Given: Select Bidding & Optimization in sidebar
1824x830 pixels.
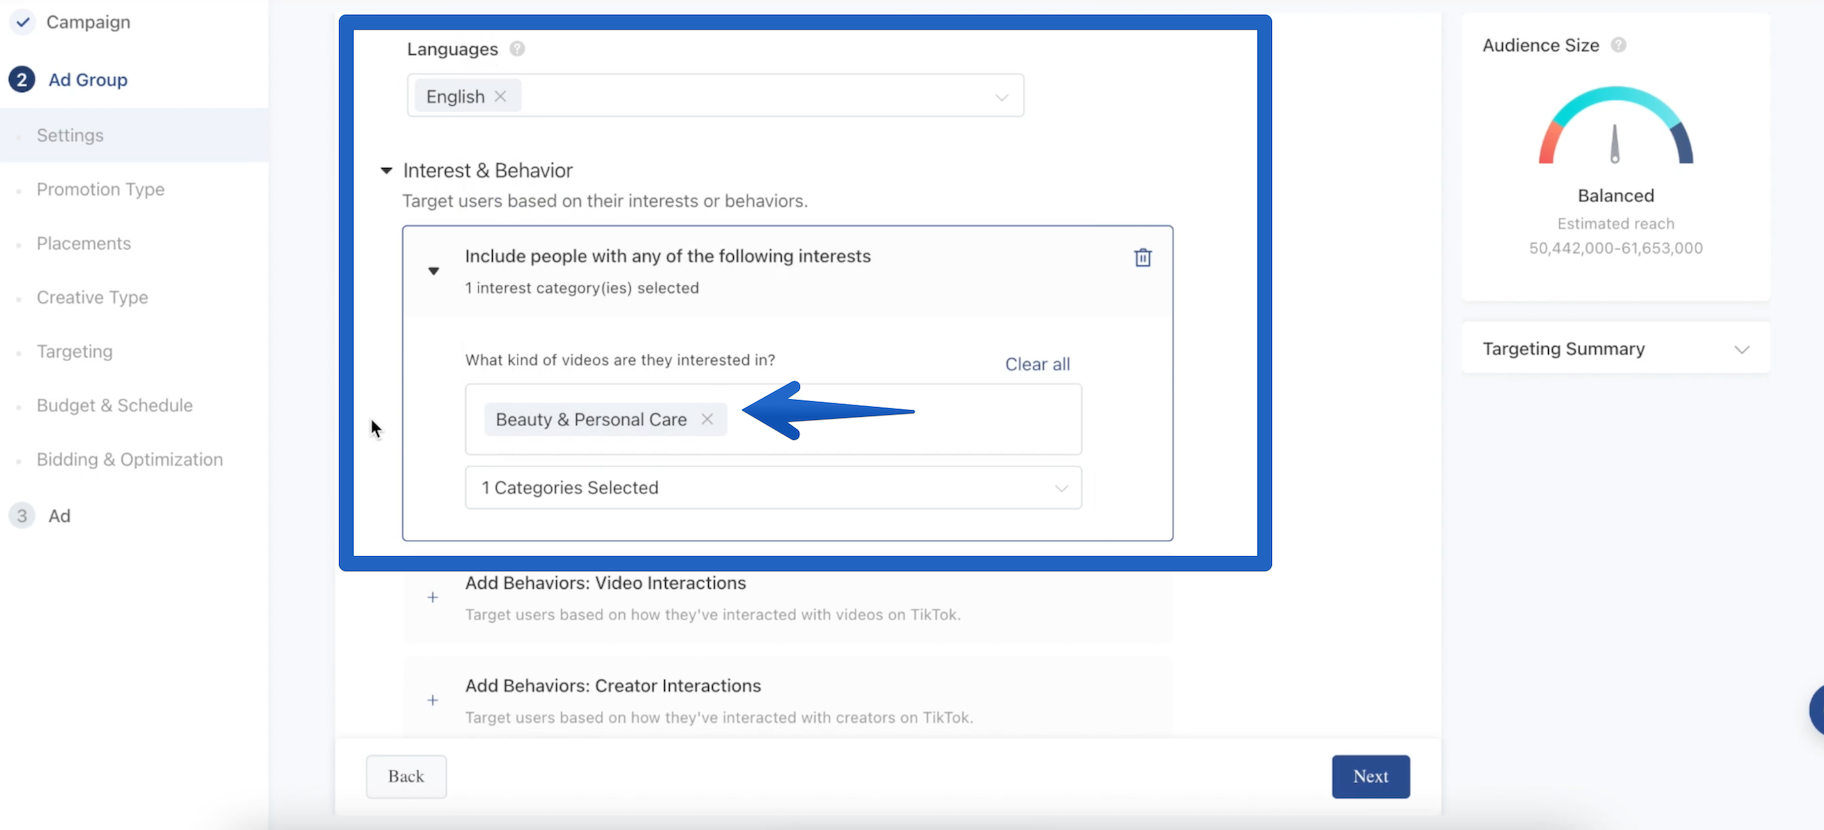Looking at the screenshot, I should click(129, 459).
